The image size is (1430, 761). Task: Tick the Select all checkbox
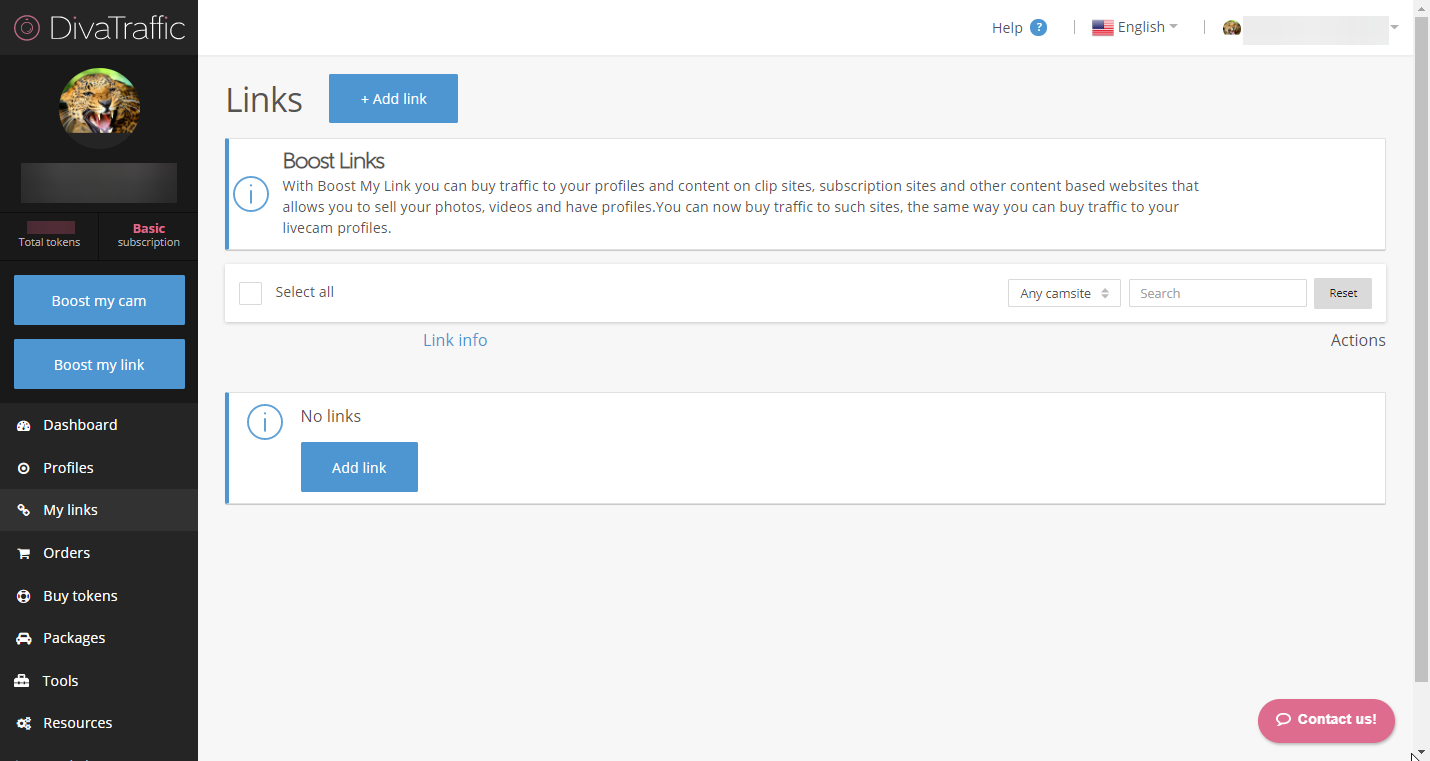pos(251,293)
